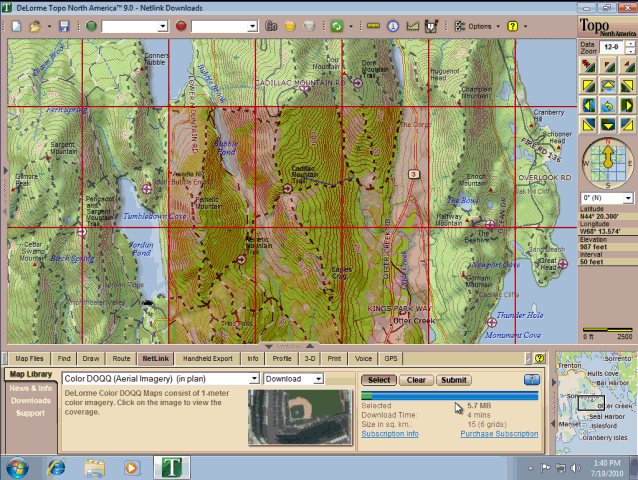Click the green refresh sync icon

click(336, 26)
